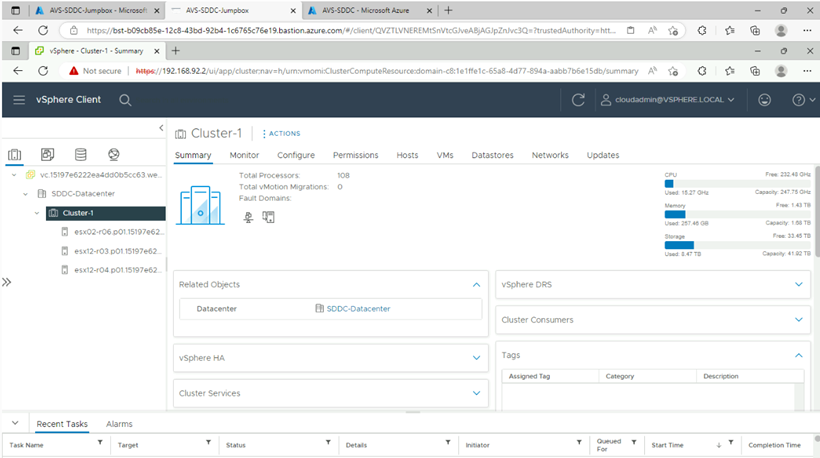Switch to Hosts and Clusters inventory view
The width and height of the screenshot is (820, 458).
[15, 154]
